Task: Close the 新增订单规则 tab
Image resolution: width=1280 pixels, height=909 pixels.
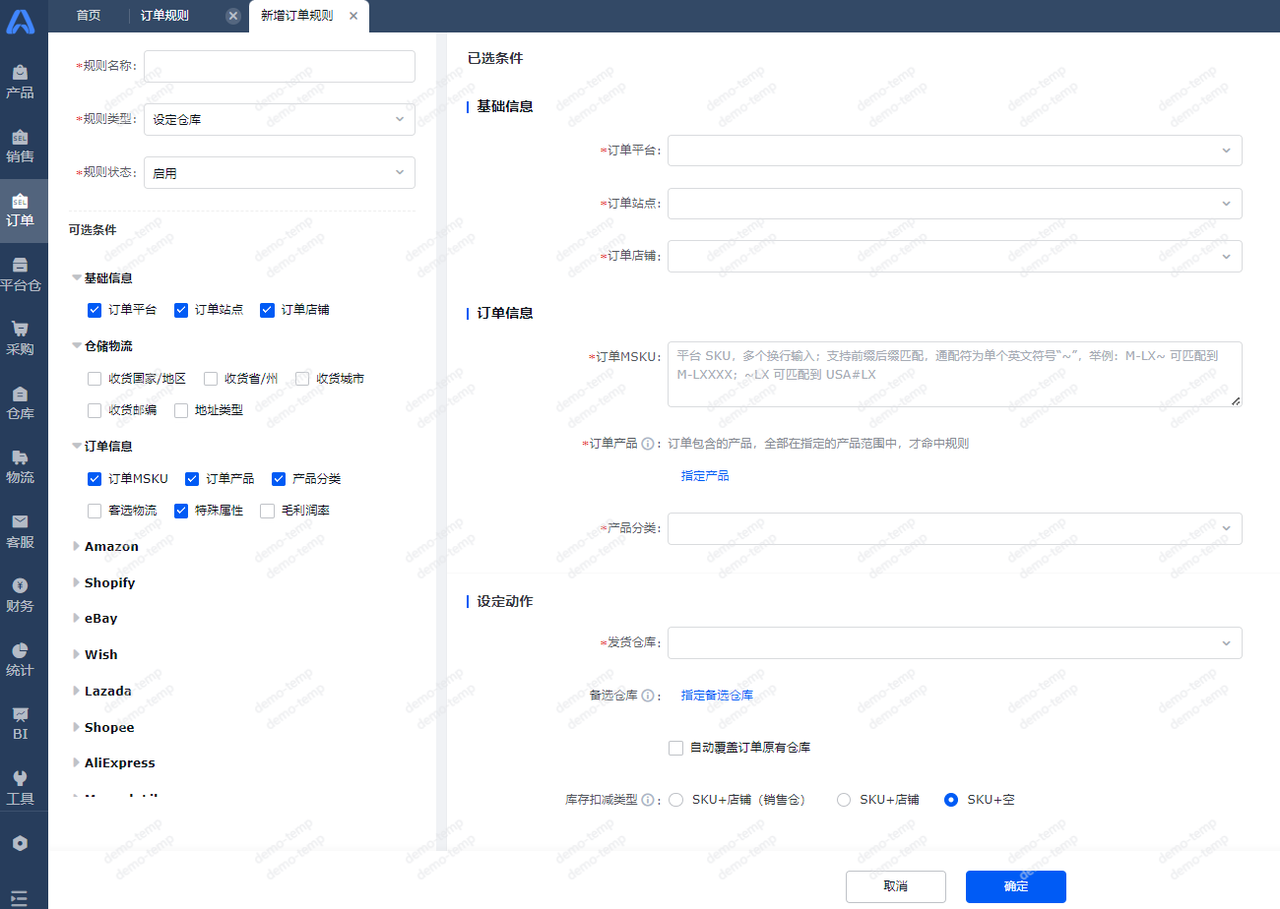Action: click(353, 16)
